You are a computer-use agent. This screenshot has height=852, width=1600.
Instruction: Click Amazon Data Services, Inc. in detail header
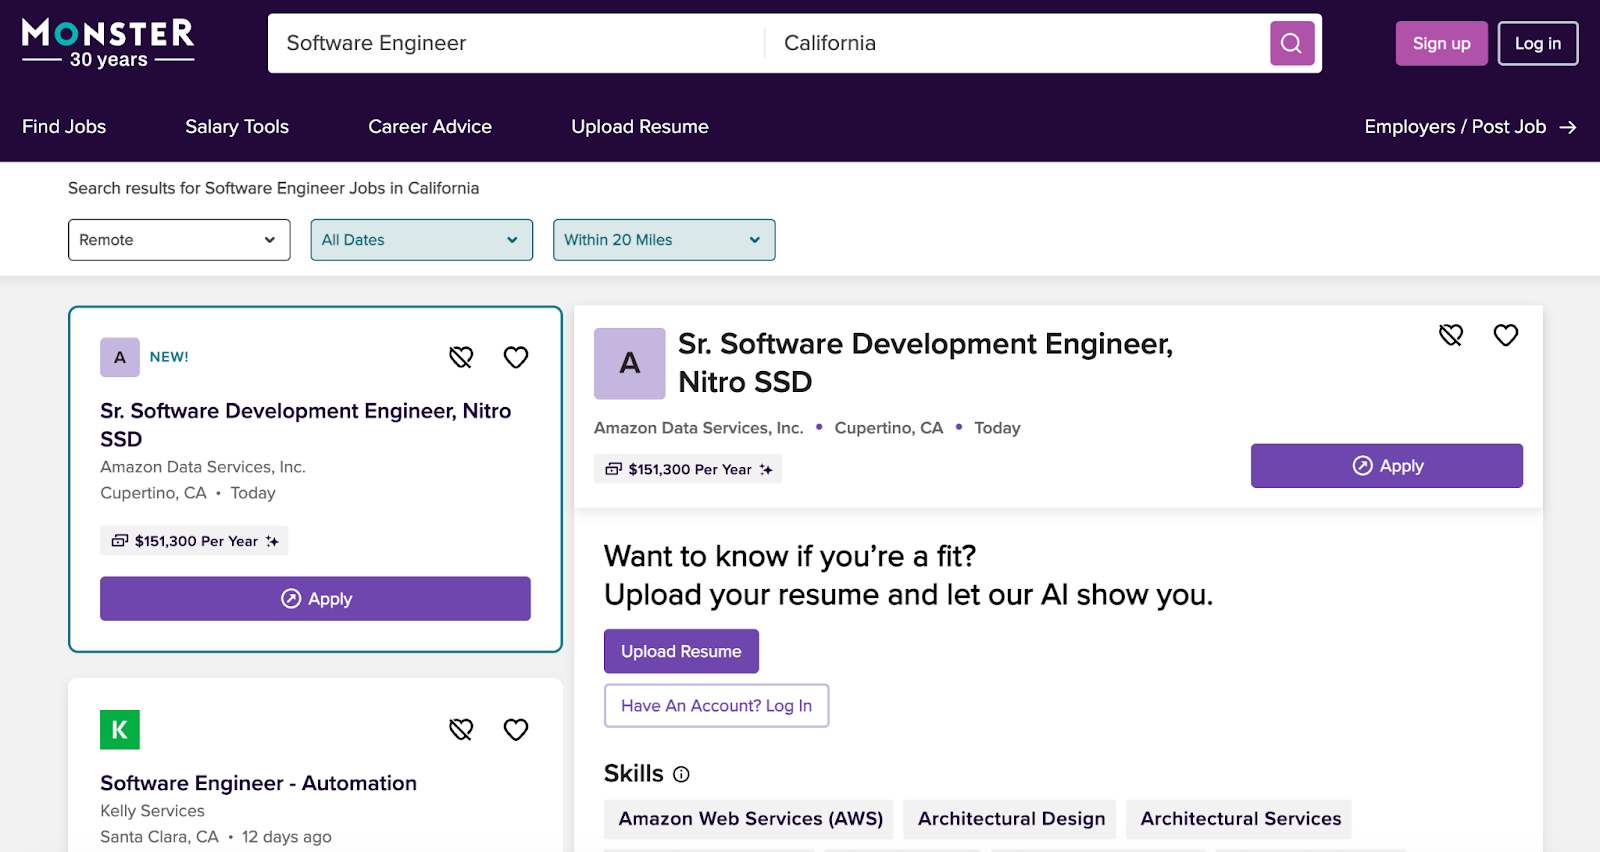pyautogui.click(x=698, y=428)
